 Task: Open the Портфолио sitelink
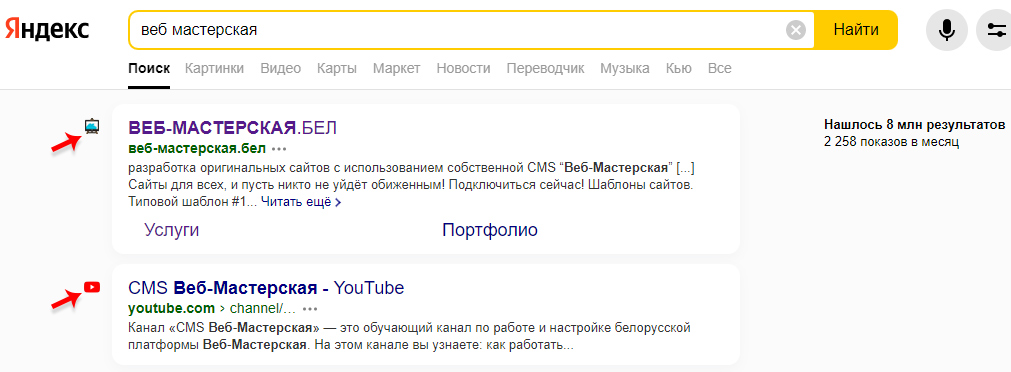tap(489, 230)
